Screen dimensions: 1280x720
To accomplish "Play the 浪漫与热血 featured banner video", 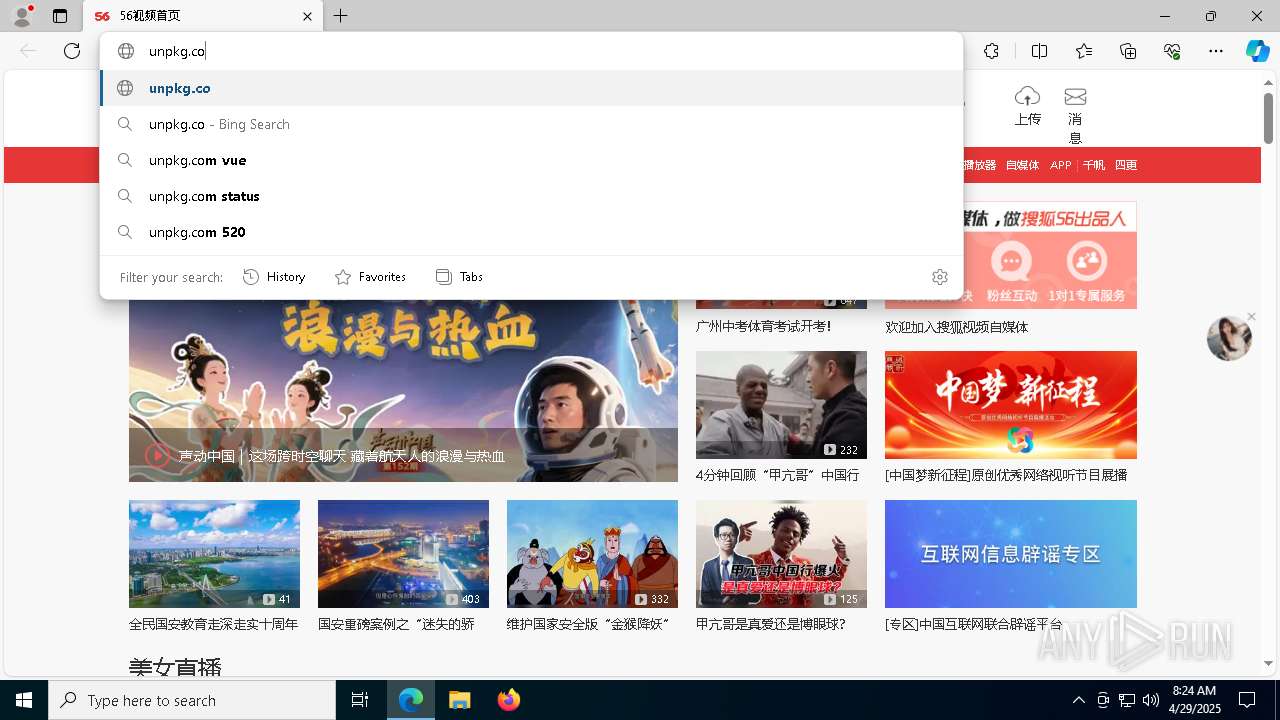I will [x=403, y=391].
